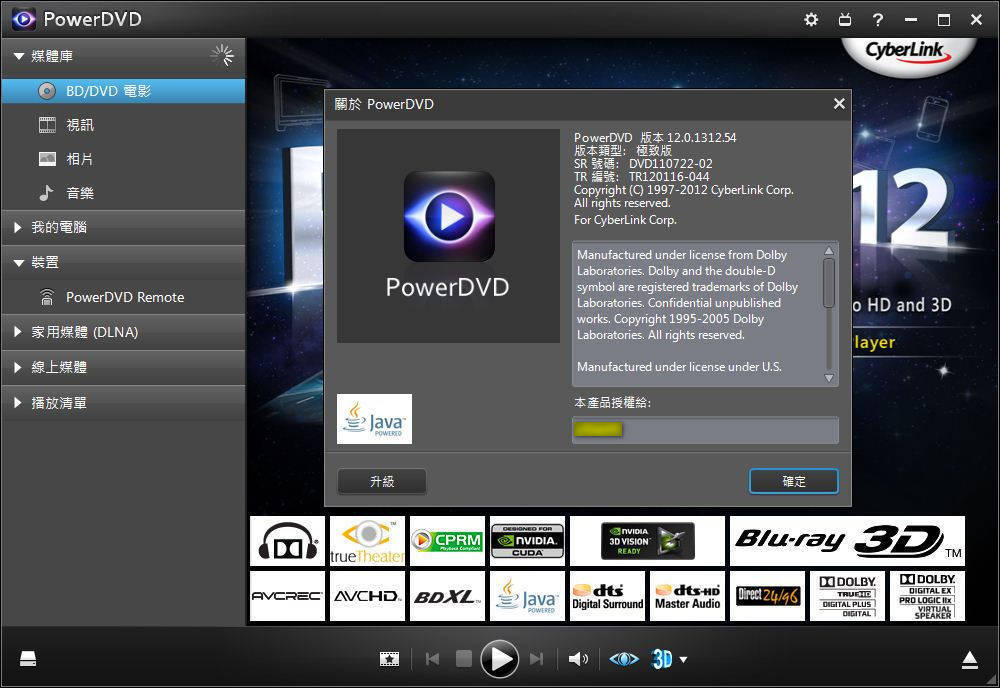Viewport: 1000px width, 688px height.
Task: Click scroll up arrow in license text
Action: (x=829, y=251)
